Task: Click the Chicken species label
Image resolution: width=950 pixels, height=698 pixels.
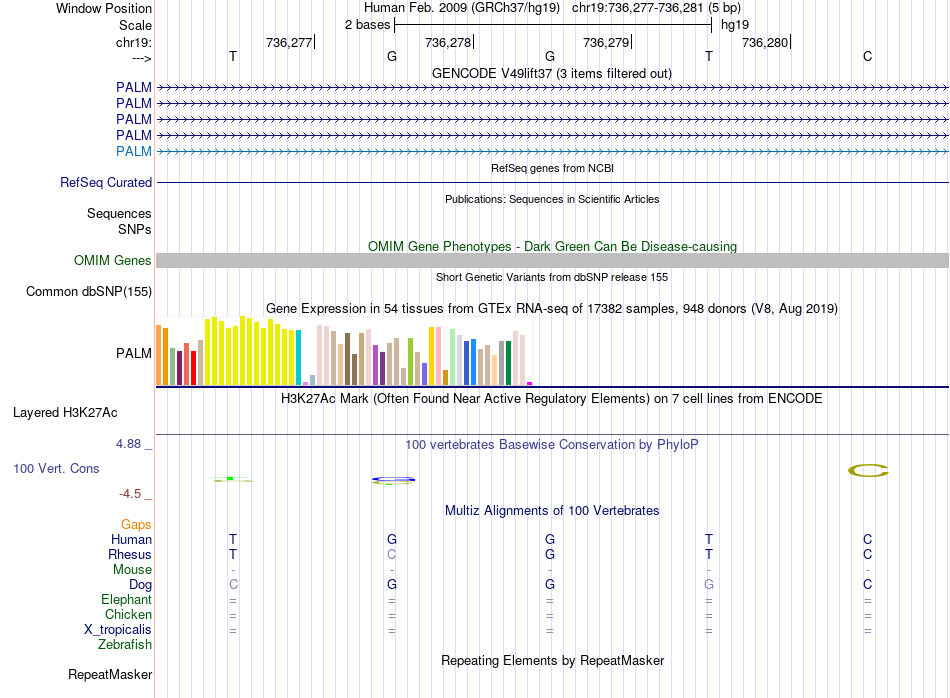Action: [x=128, y=614]
